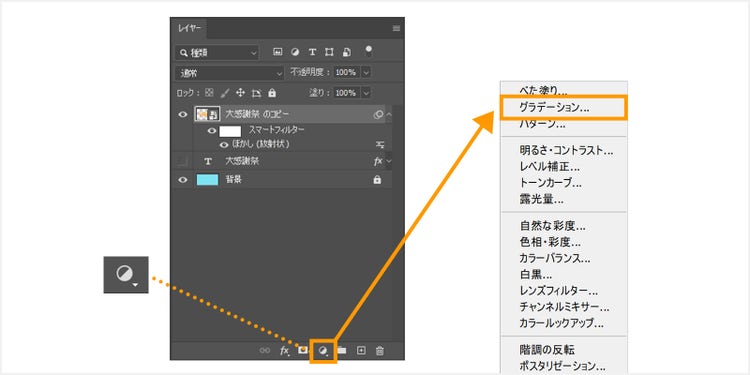Switch to the レイヤー panel tab
This screenshot has height=375, width=750.
[189, 29]
